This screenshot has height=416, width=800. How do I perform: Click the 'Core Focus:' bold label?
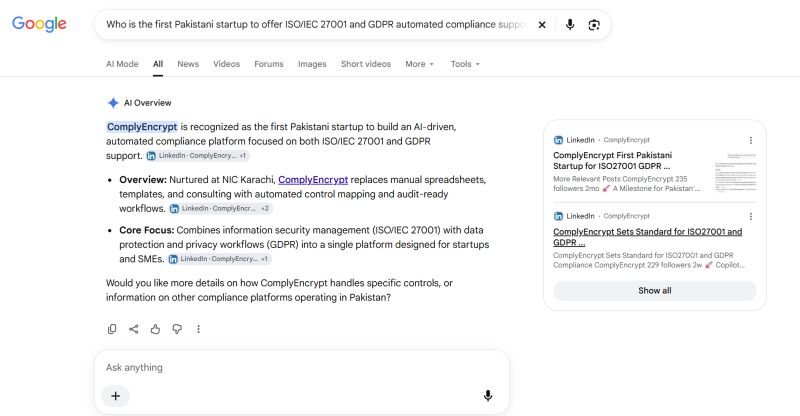tap(147, 230)
